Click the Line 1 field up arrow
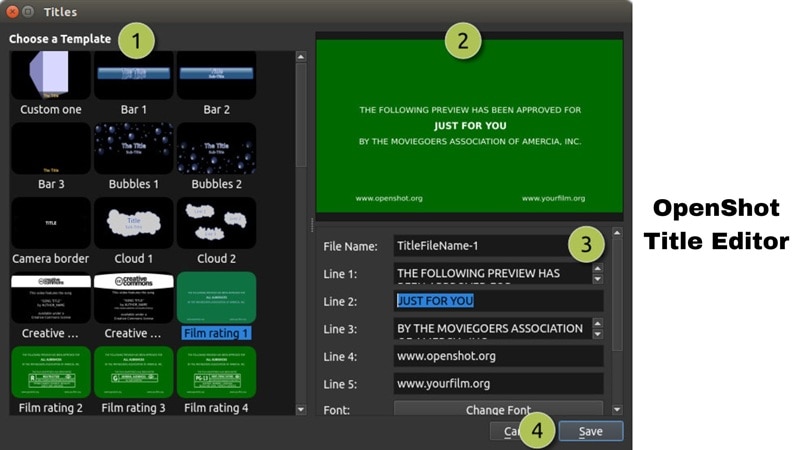This screenshot has height=450, width=800. coord(597,268)
